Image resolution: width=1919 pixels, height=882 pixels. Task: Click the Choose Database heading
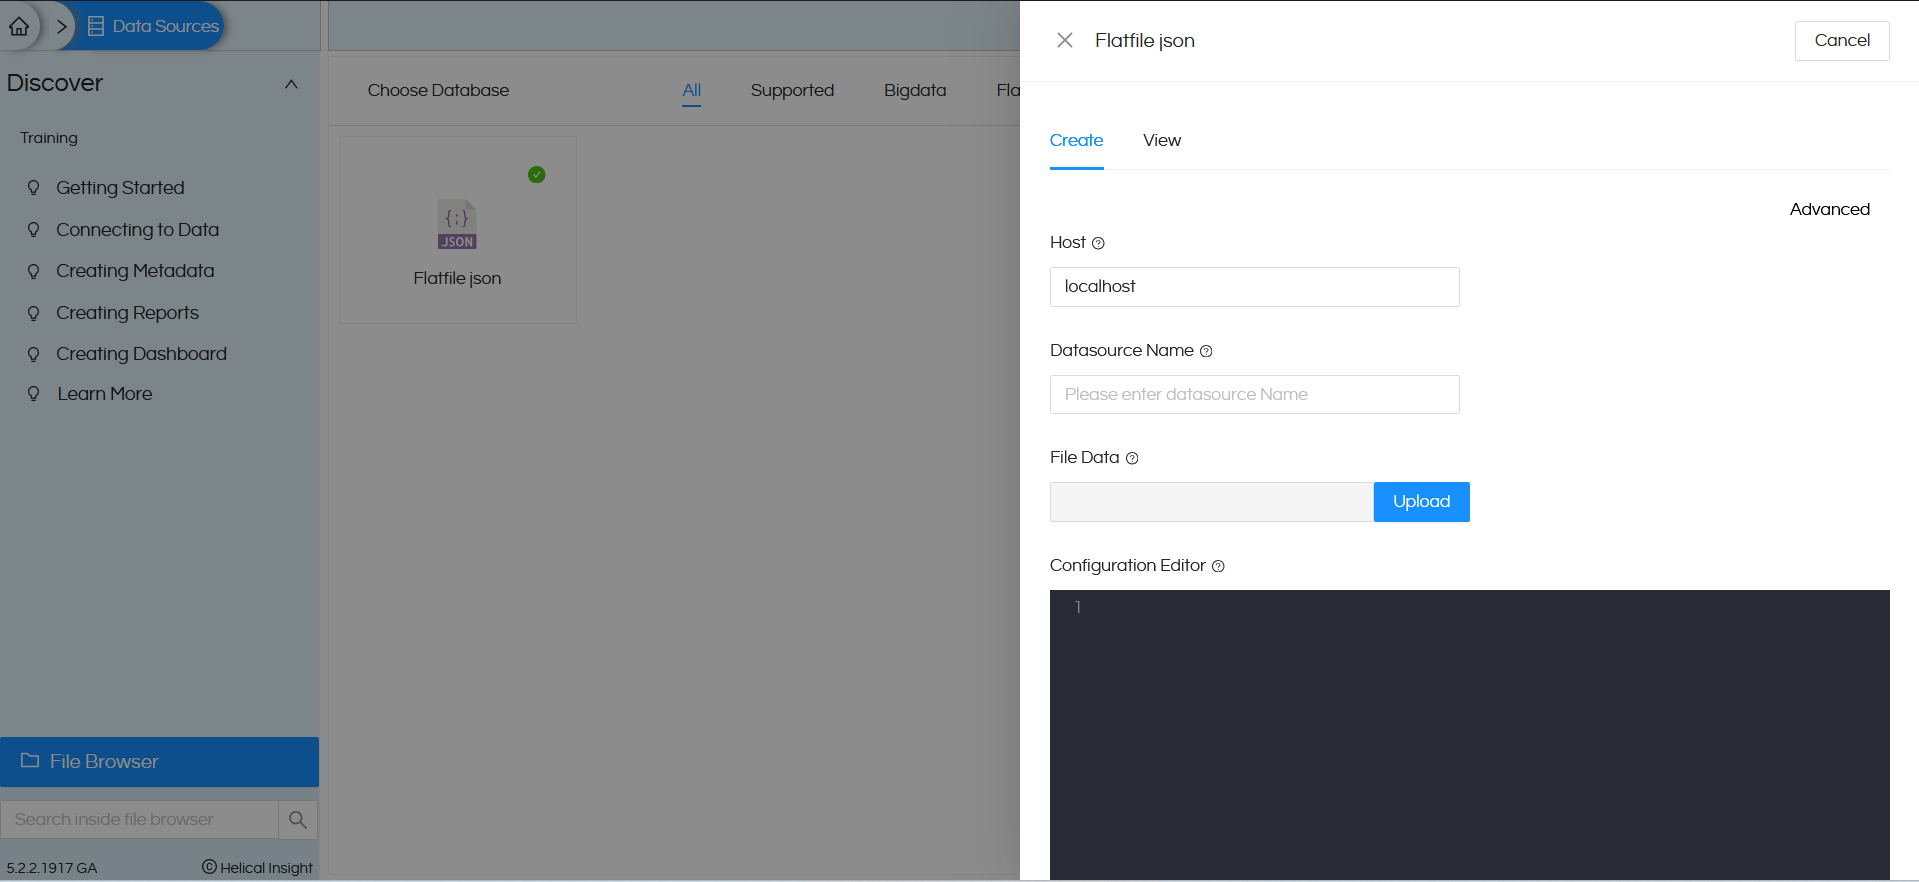pos(438,90)
